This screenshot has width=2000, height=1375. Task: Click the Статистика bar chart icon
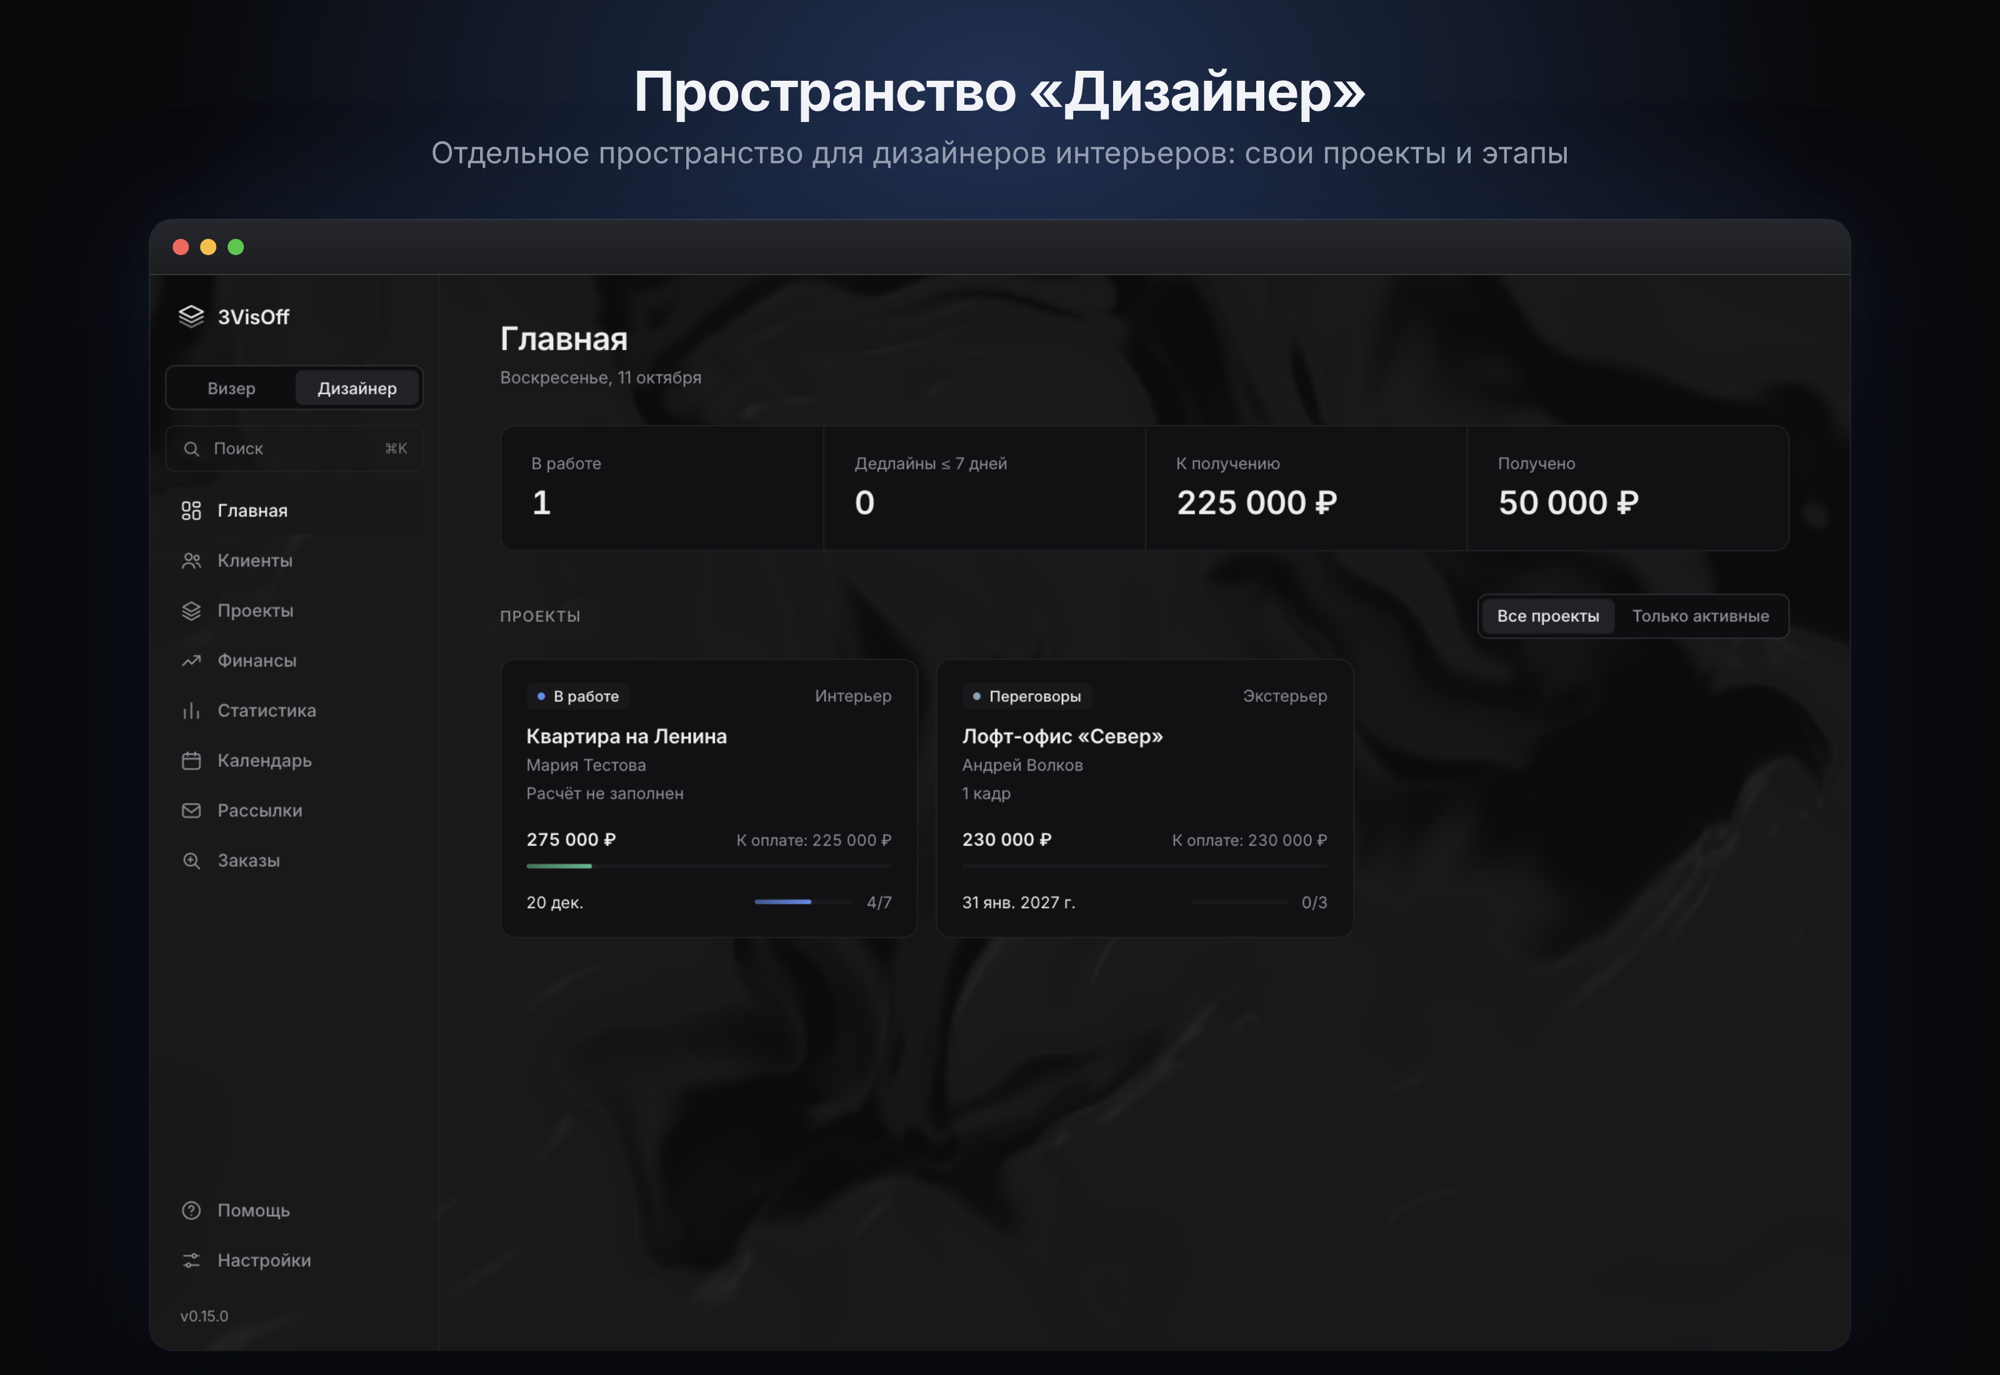tap(191, 711)
